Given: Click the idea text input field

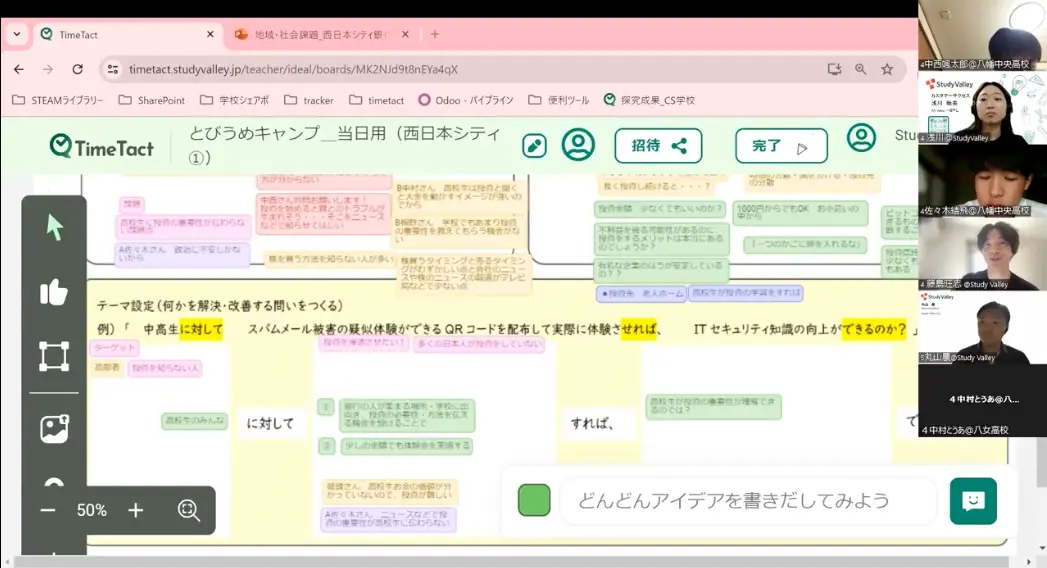Looking at the screenshot, I should (x=740, y=500).
